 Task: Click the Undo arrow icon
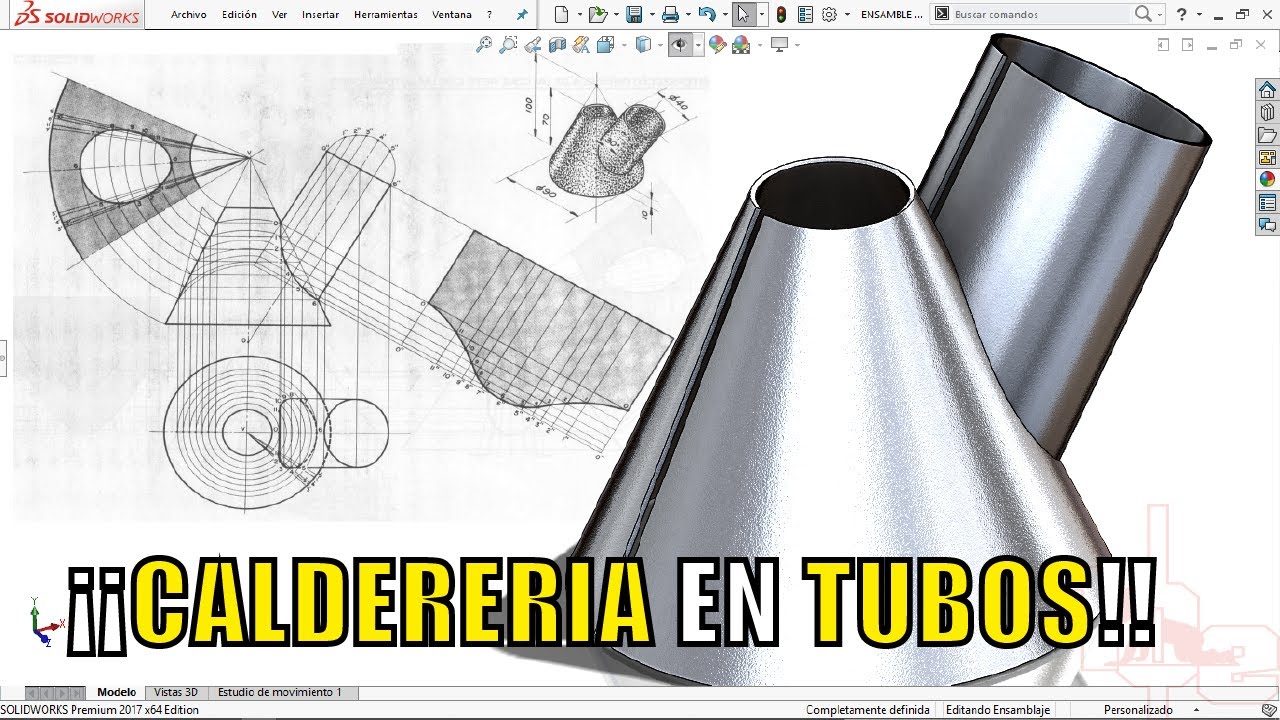[706, 14]
